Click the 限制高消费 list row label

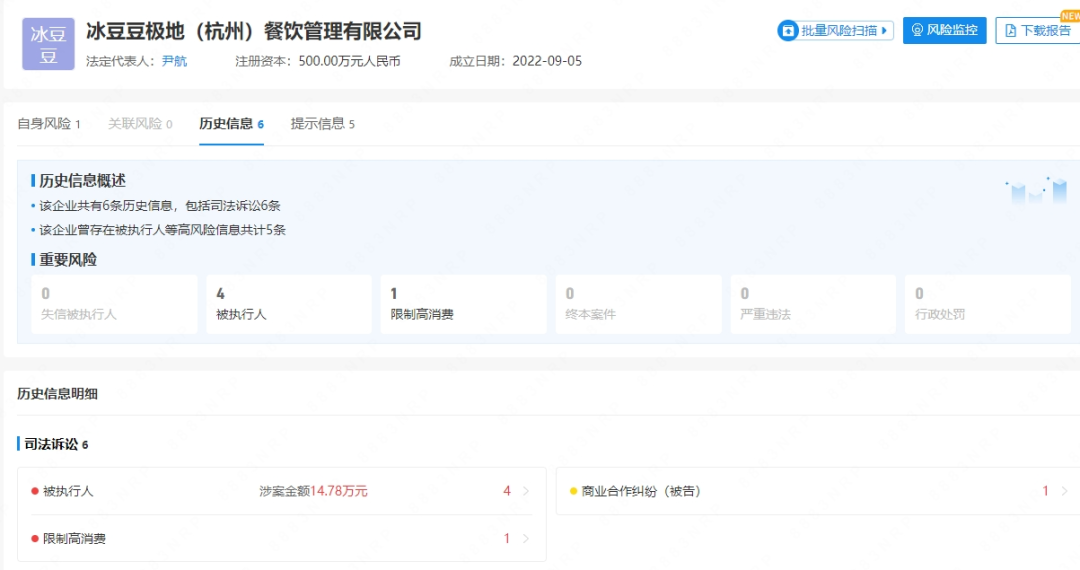pos(74,539)
